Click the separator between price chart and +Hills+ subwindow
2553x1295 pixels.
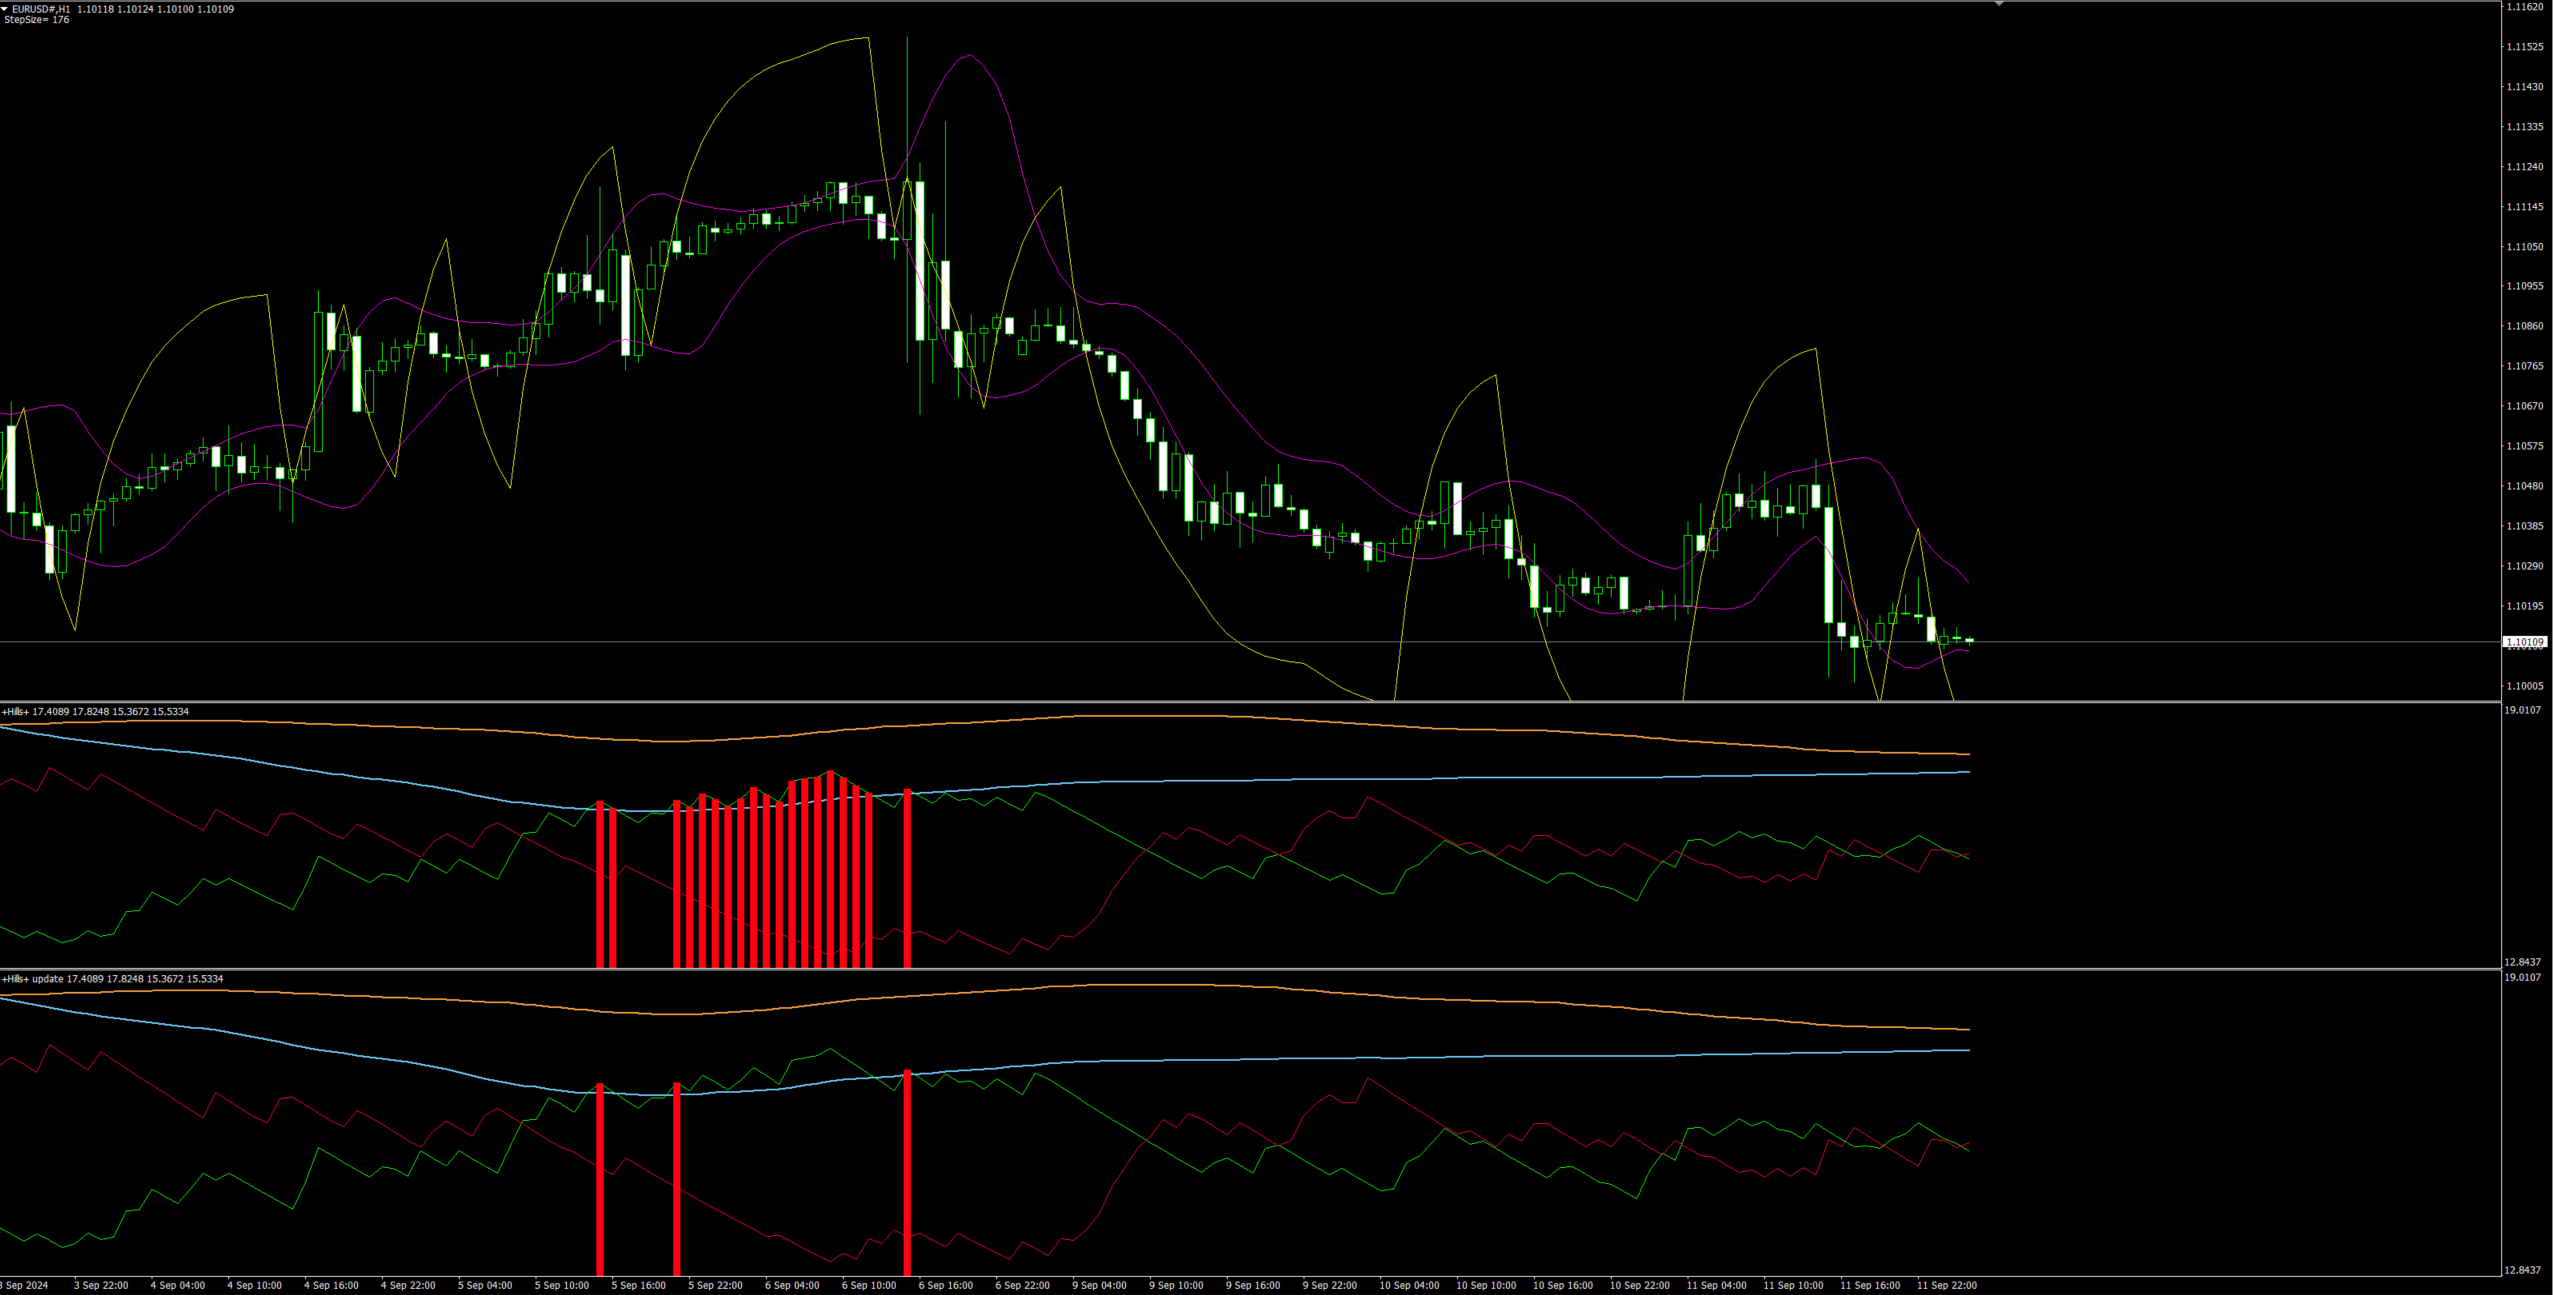(1200, 702)
